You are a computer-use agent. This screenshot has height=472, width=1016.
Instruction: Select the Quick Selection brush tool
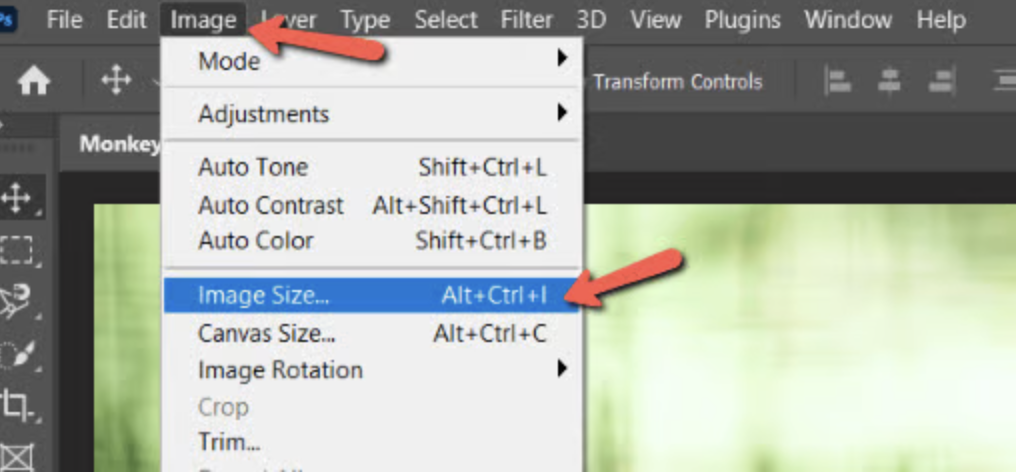pyautogui.click(x=17, y=354)
